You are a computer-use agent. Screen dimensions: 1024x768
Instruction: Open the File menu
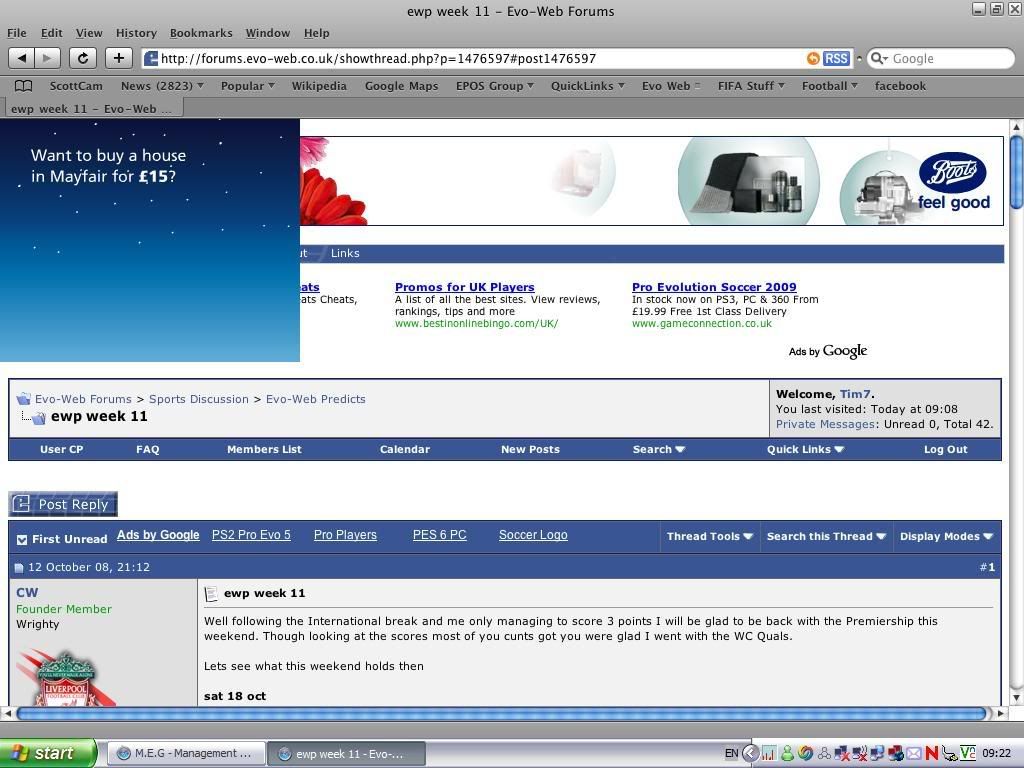coord(17,33)
